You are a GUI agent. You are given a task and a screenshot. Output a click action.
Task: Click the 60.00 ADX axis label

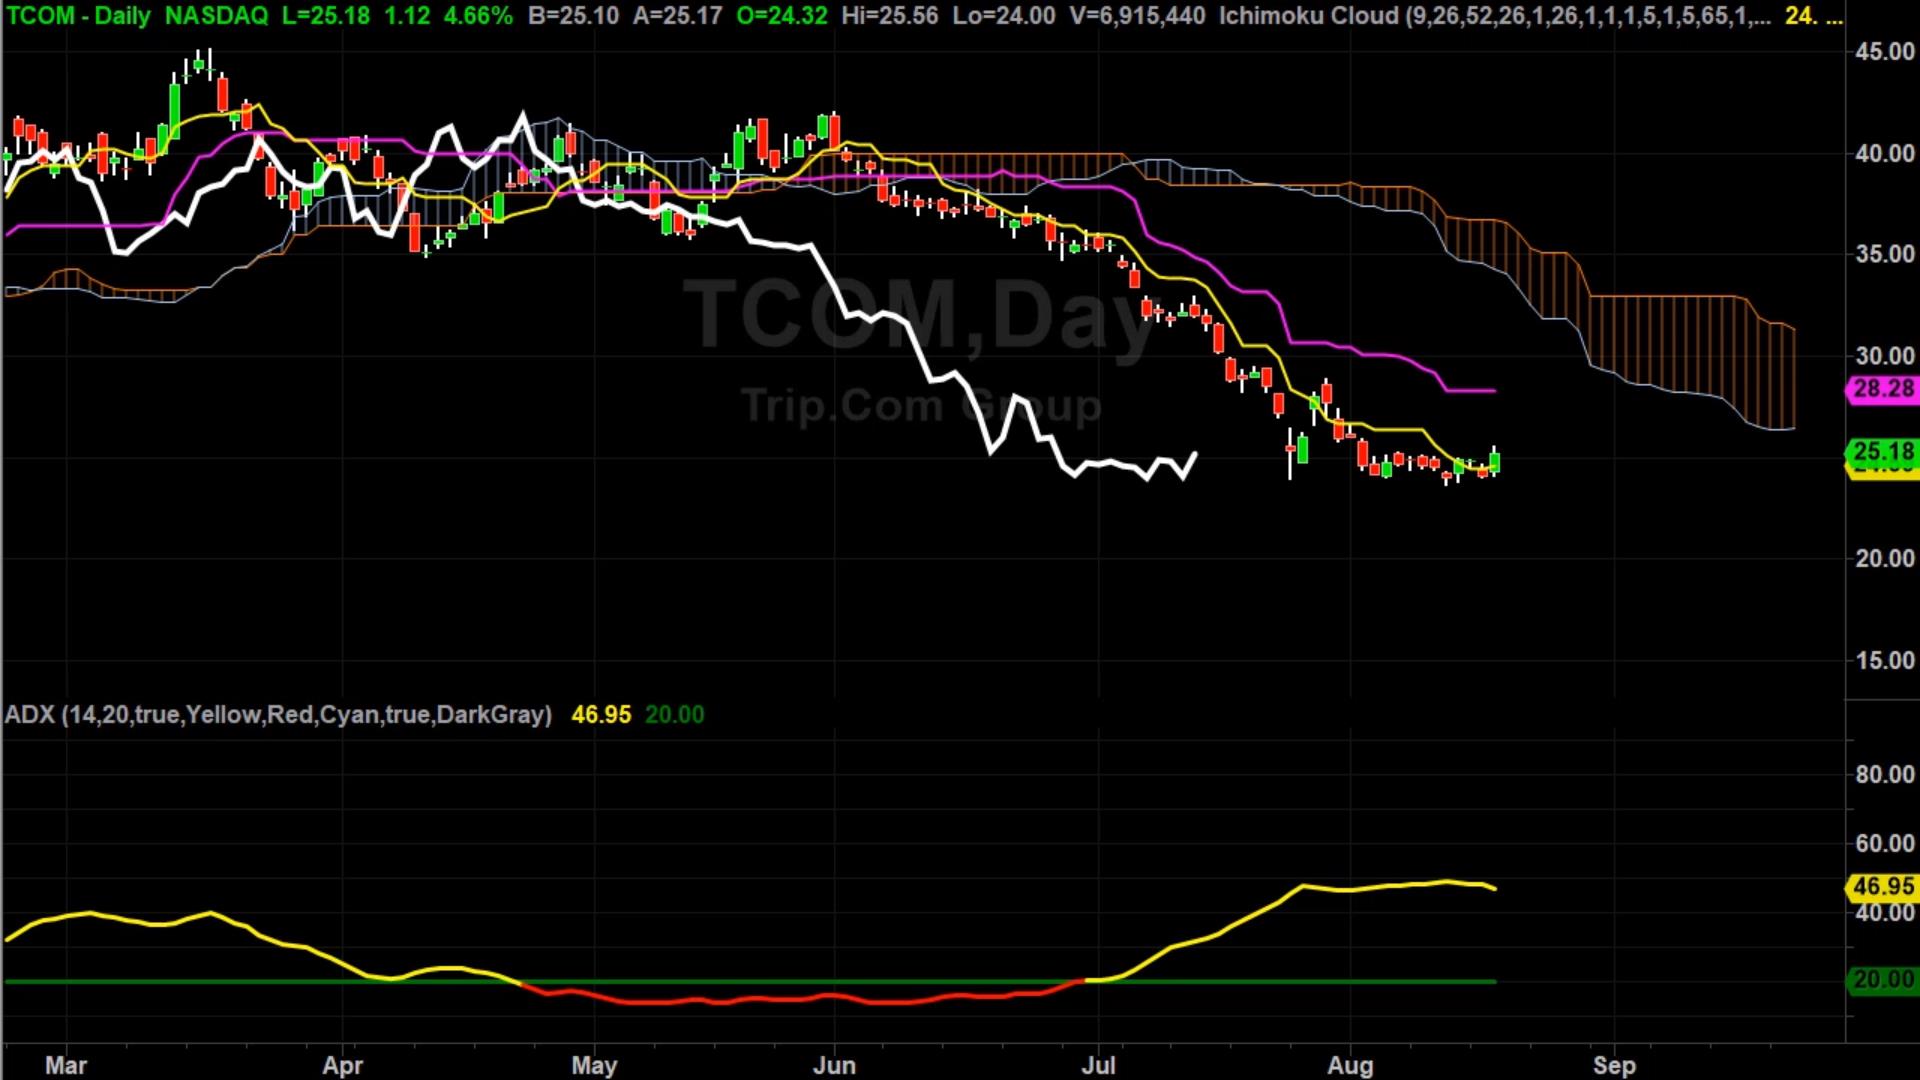[1885, 843]
